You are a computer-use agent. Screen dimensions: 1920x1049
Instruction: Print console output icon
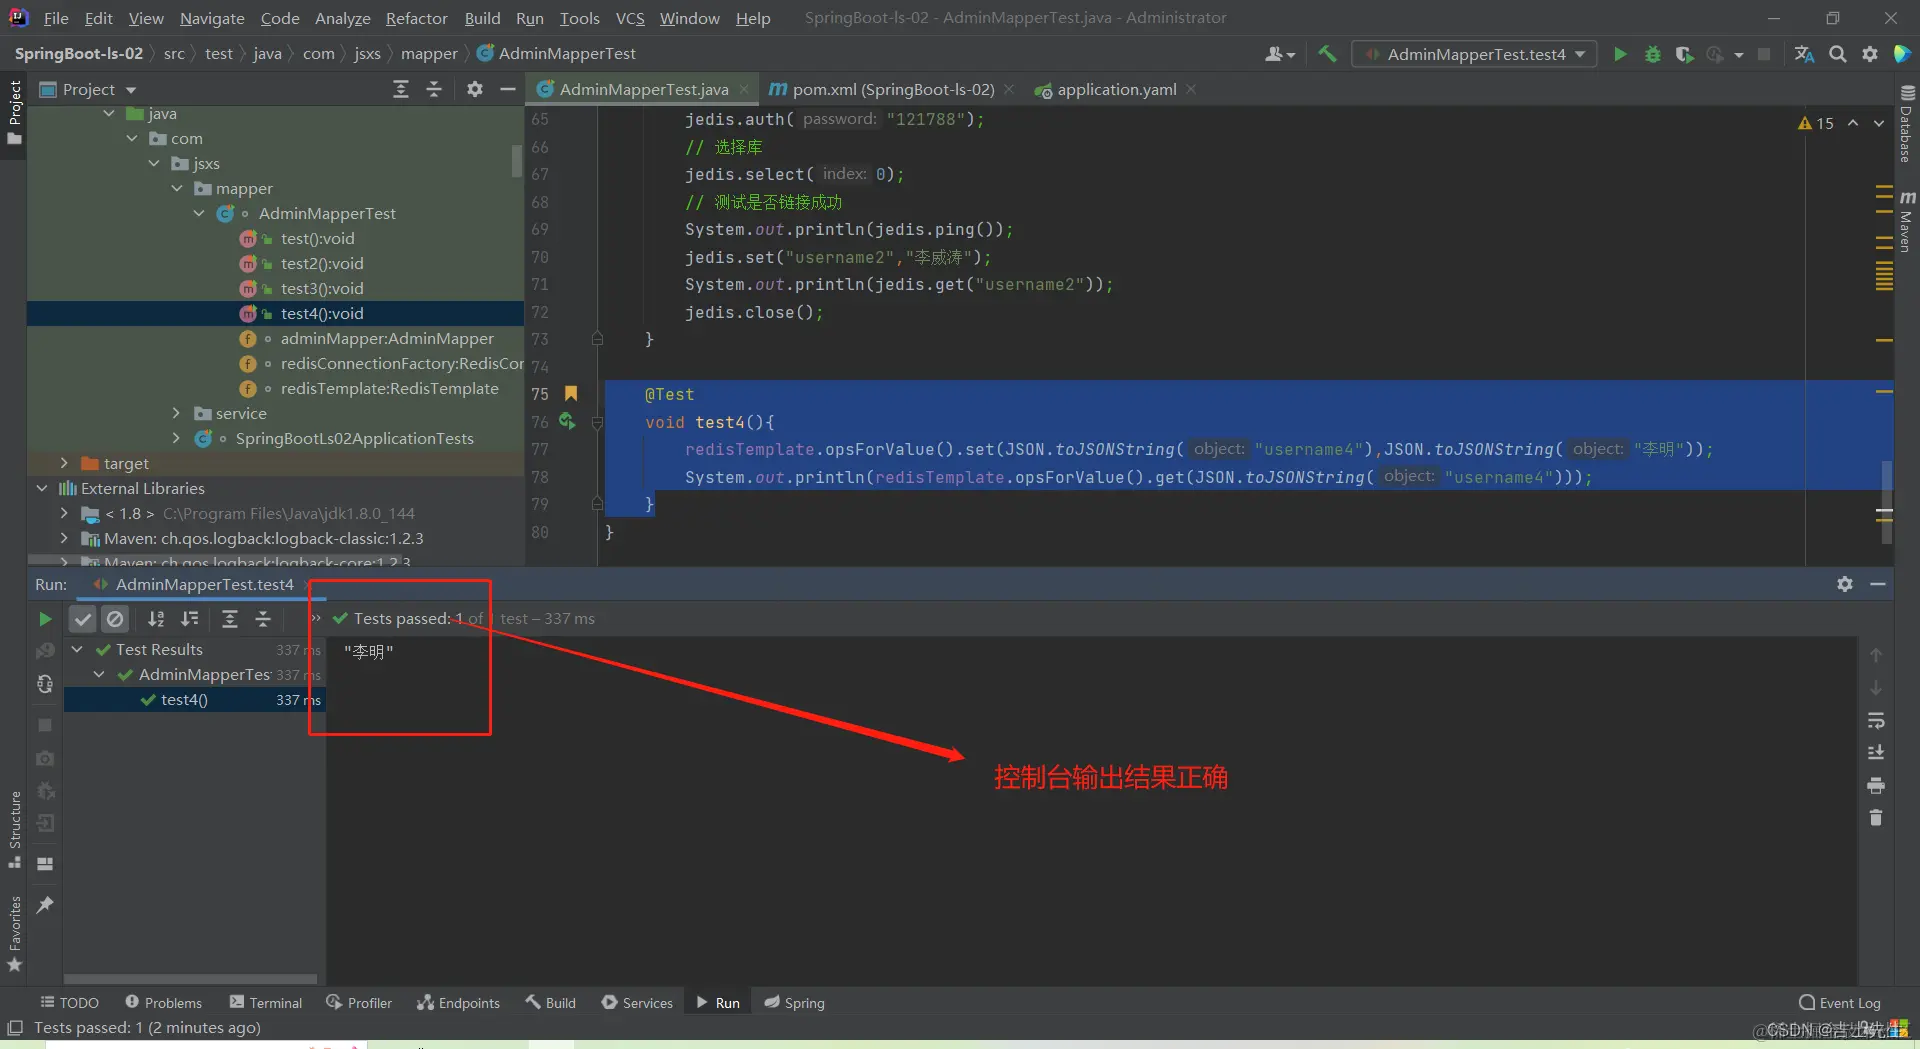(1876, 785)
